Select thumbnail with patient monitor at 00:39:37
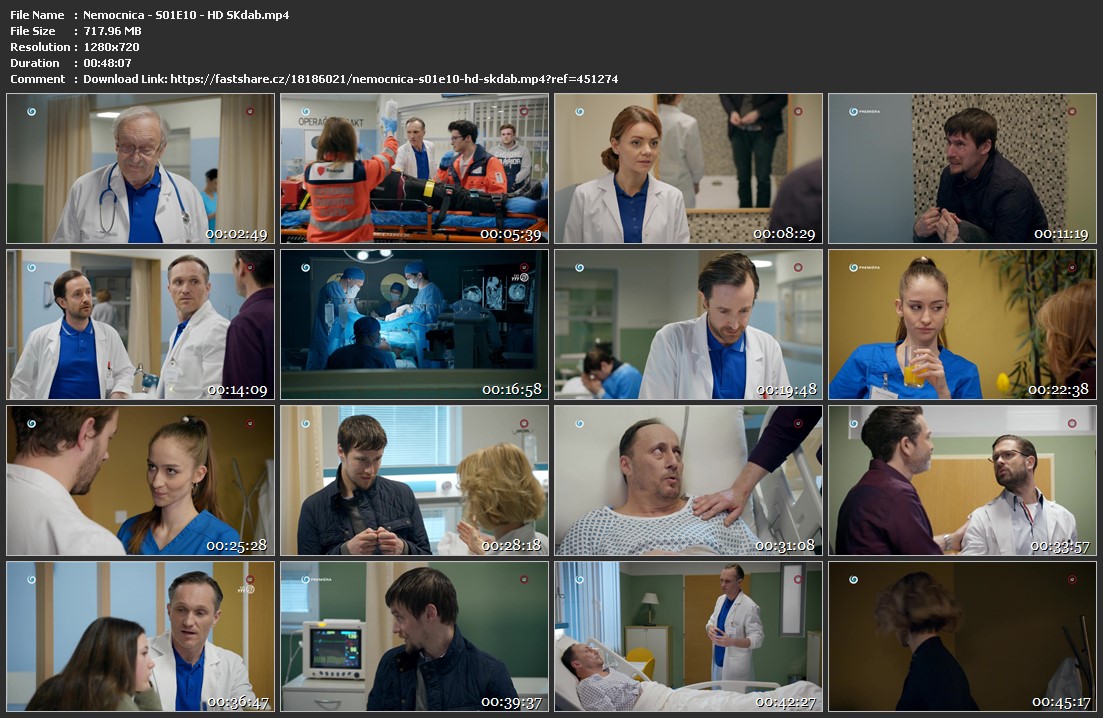 414,636
